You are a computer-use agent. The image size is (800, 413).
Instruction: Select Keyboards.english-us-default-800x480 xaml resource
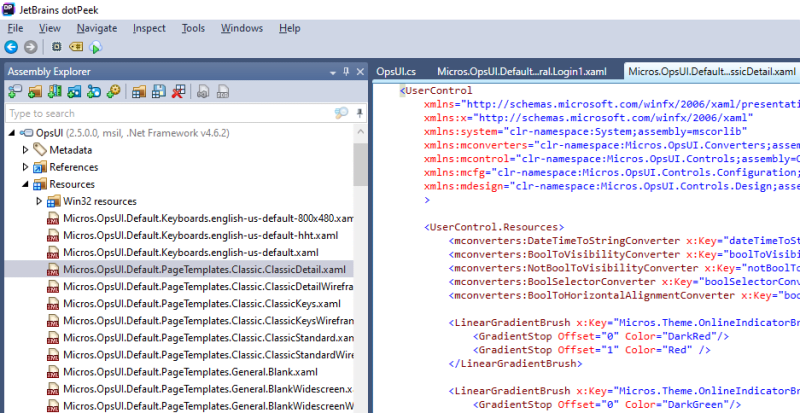pos(208,218)
